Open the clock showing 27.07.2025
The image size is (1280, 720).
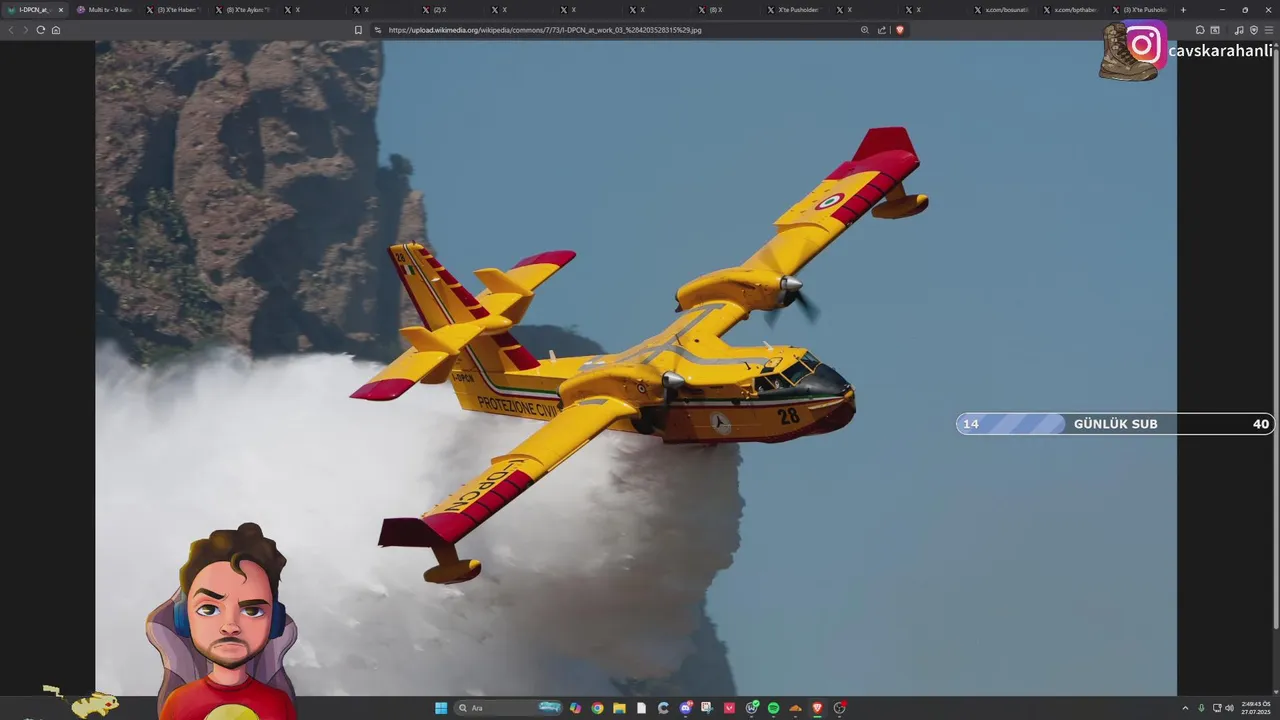[1255, 708]
